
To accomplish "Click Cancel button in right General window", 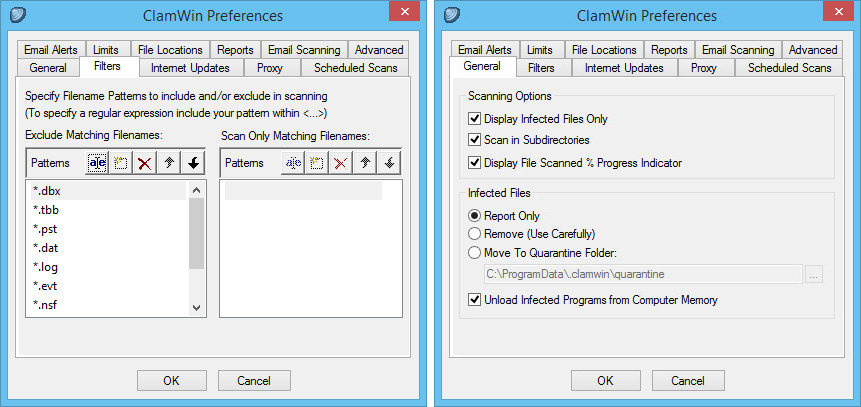I will coord(687,380).
